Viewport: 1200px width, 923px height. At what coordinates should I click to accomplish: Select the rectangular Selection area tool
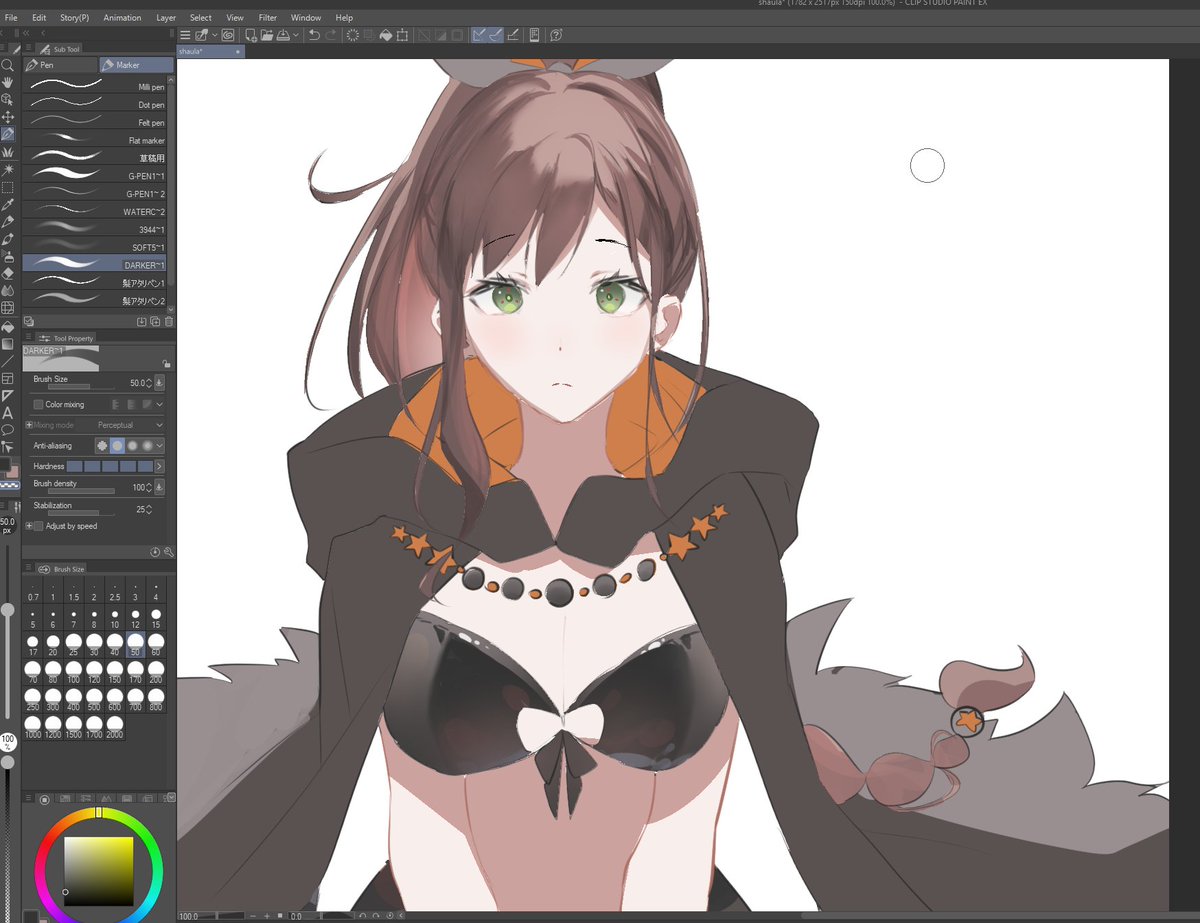point(7,187)
